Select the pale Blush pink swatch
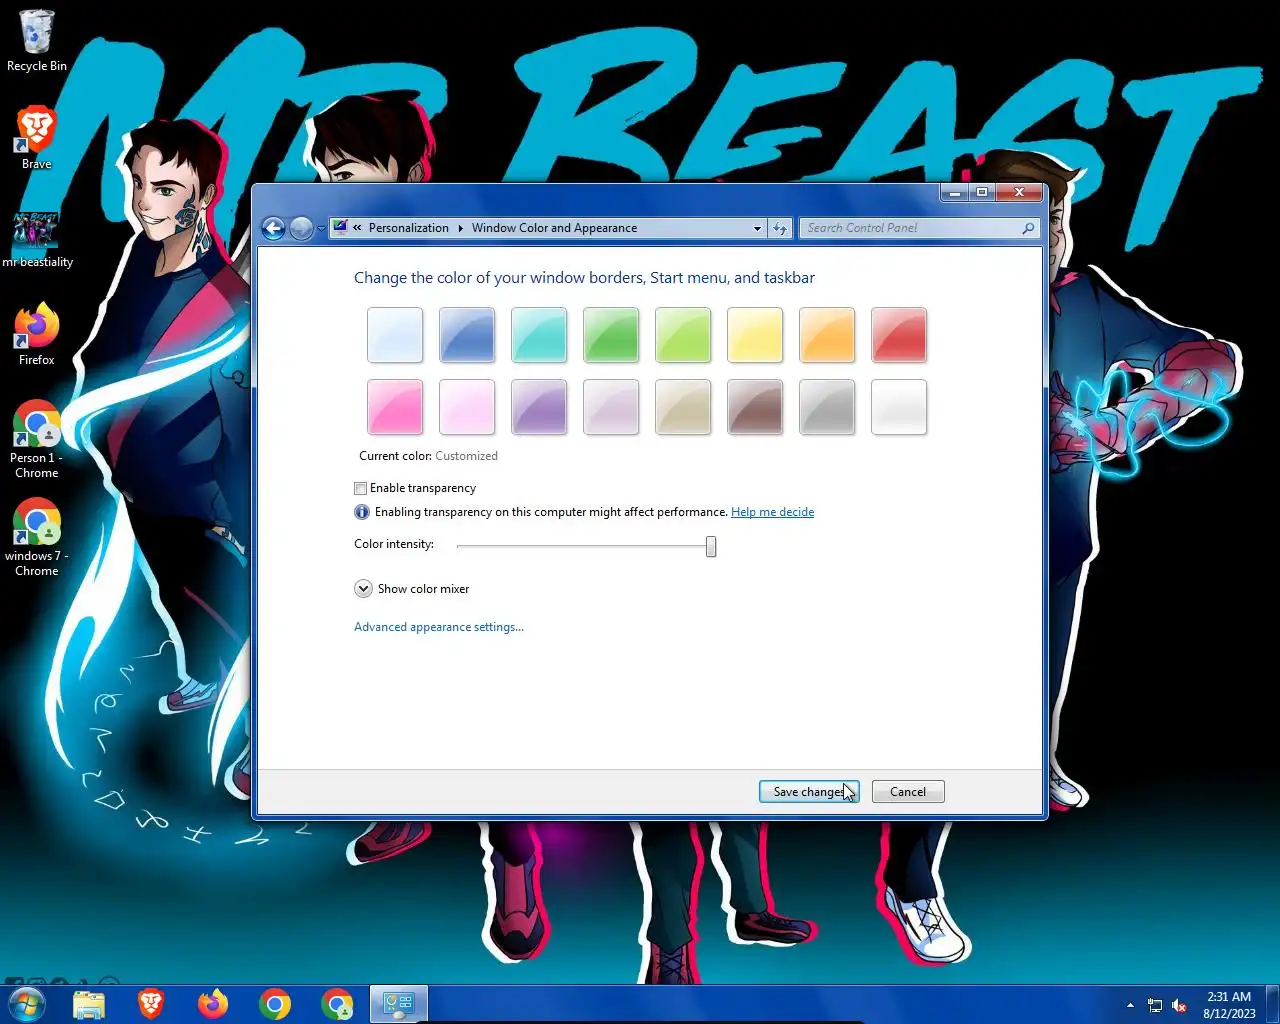This screenshot has height=1024, width=1280. [x=467, y=407]
